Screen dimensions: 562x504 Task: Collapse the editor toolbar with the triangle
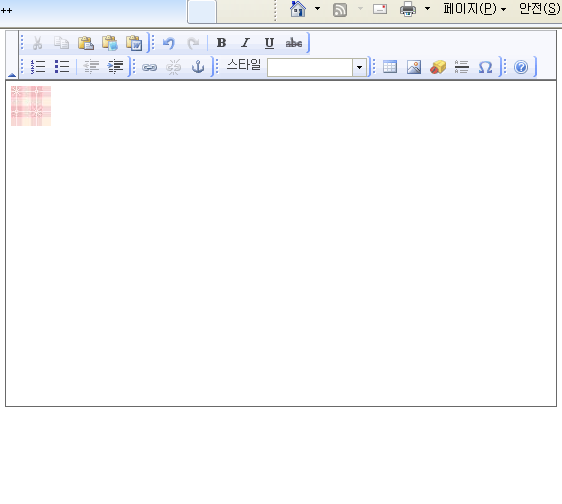point(12,75)
